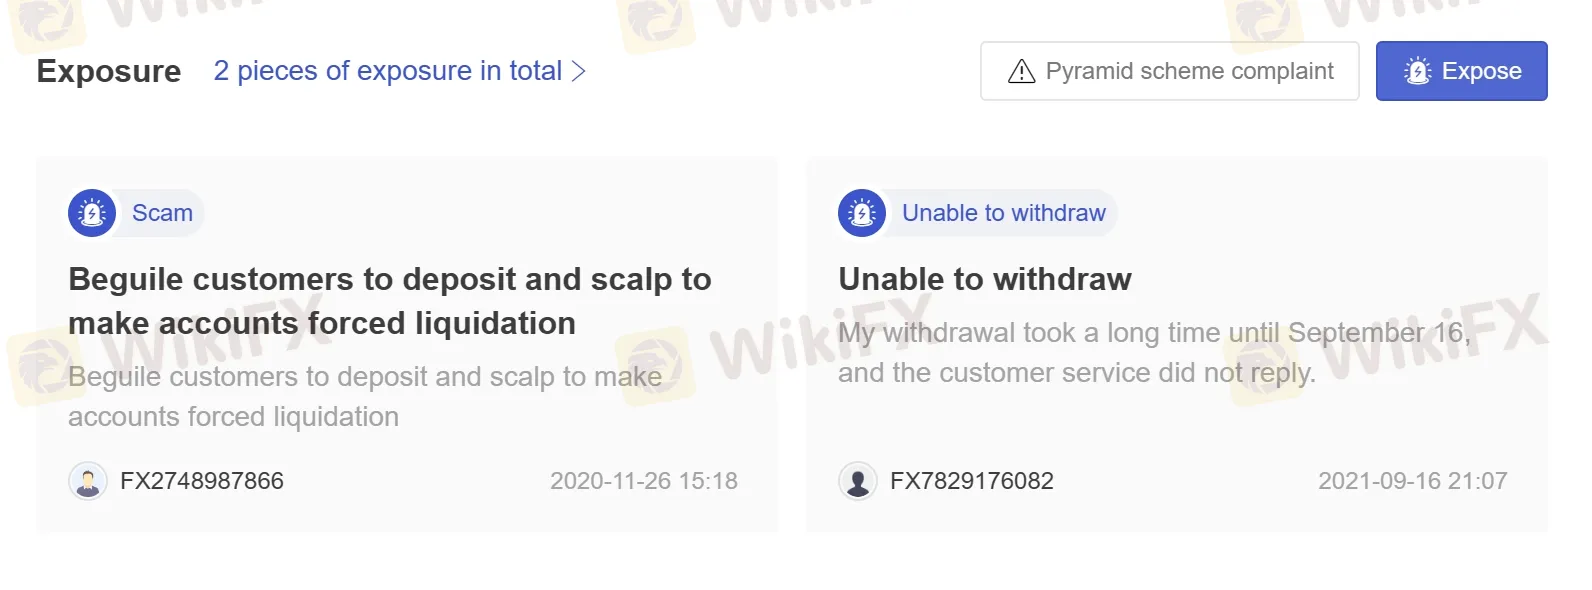1592x590 pixels.
Task: Click the warning triangle in Pyramid scheme complaint
Action: point(1019,71)
